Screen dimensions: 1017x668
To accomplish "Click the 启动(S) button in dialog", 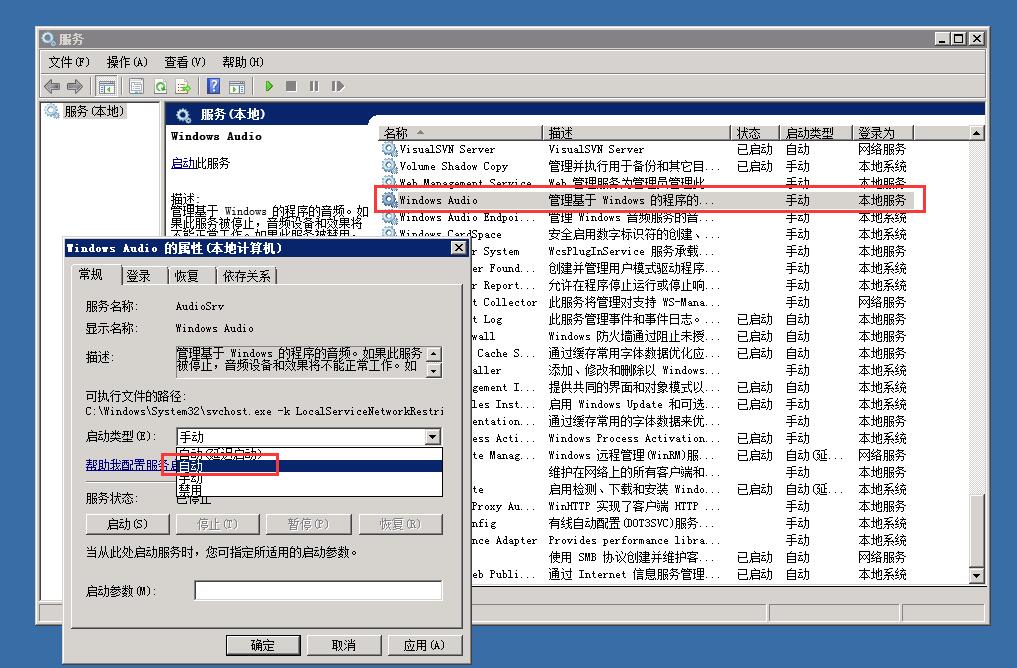I will click(127, 524).
